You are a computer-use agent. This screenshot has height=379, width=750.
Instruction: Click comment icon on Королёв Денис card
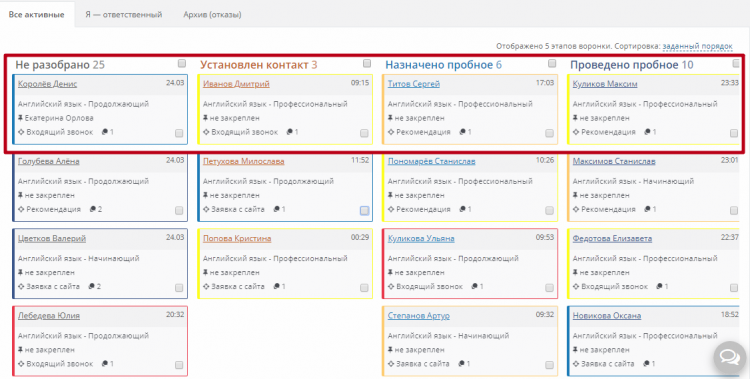click(105, 132)
